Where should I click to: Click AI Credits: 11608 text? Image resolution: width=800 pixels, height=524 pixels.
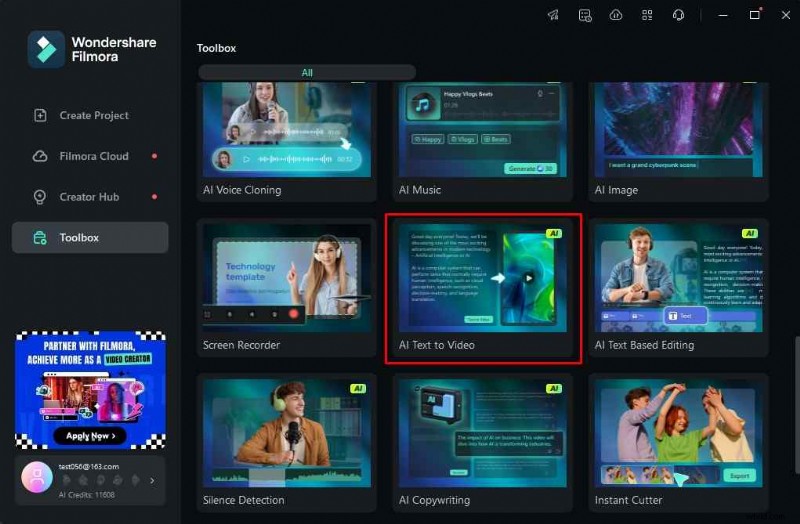point(87,494)
